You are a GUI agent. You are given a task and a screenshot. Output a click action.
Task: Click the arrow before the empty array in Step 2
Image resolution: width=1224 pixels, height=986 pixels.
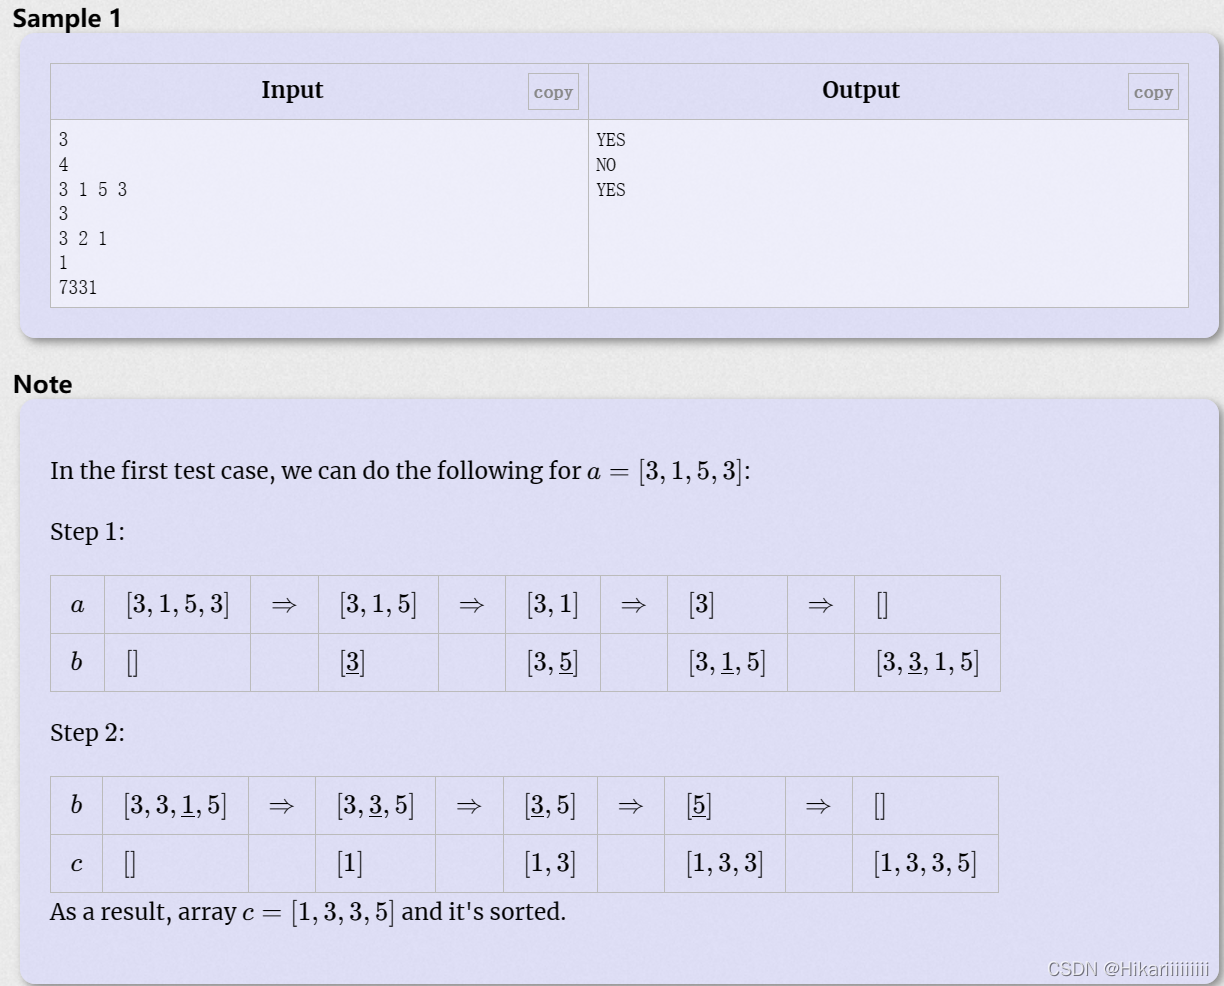point(818,805)
